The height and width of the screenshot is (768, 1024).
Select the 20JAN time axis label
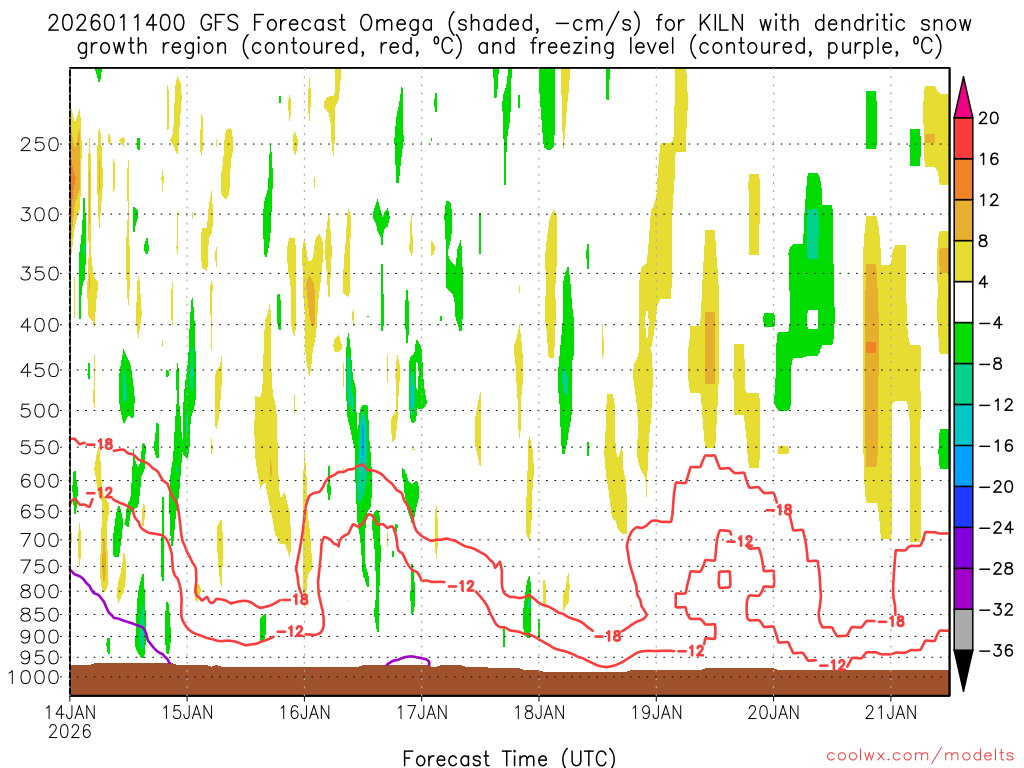coord(774,712)
